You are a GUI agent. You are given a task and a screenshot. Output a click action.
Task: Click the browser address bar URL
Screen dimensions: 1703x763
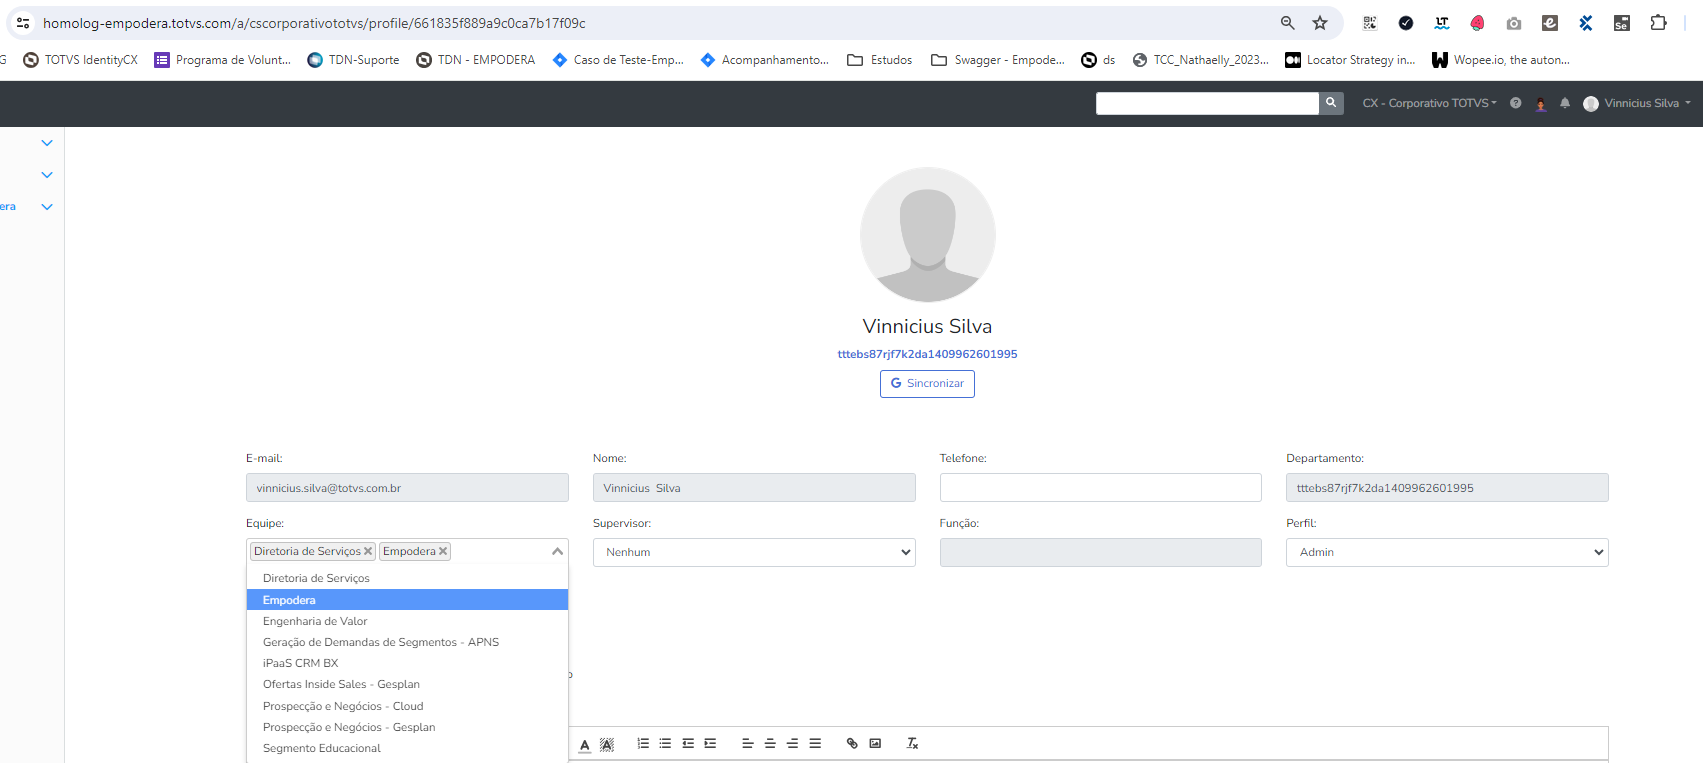pos(314,23)
